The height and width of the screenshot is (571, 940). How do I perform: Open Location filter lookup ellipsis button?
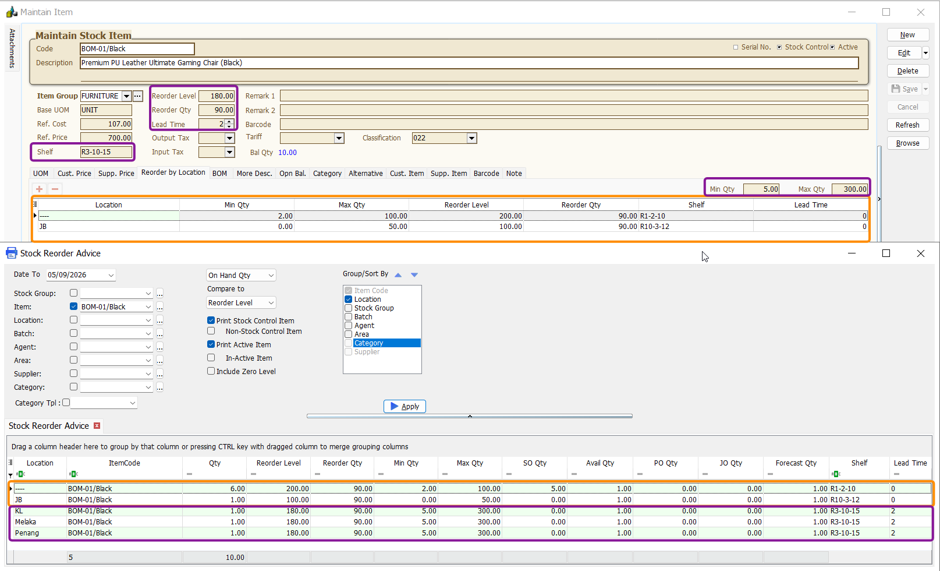coord(160,320)
